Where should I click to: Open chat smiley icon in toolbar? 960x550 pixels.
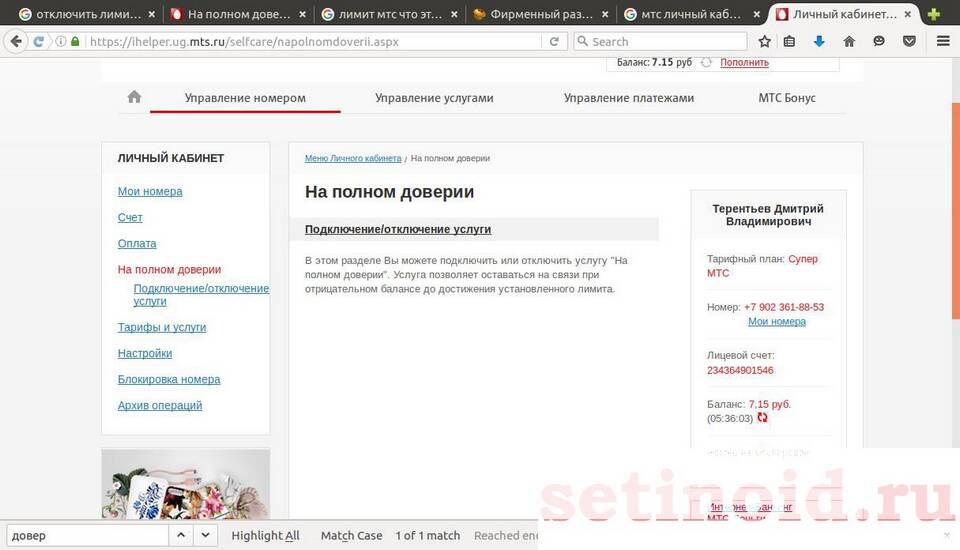[x=879, y=41]
